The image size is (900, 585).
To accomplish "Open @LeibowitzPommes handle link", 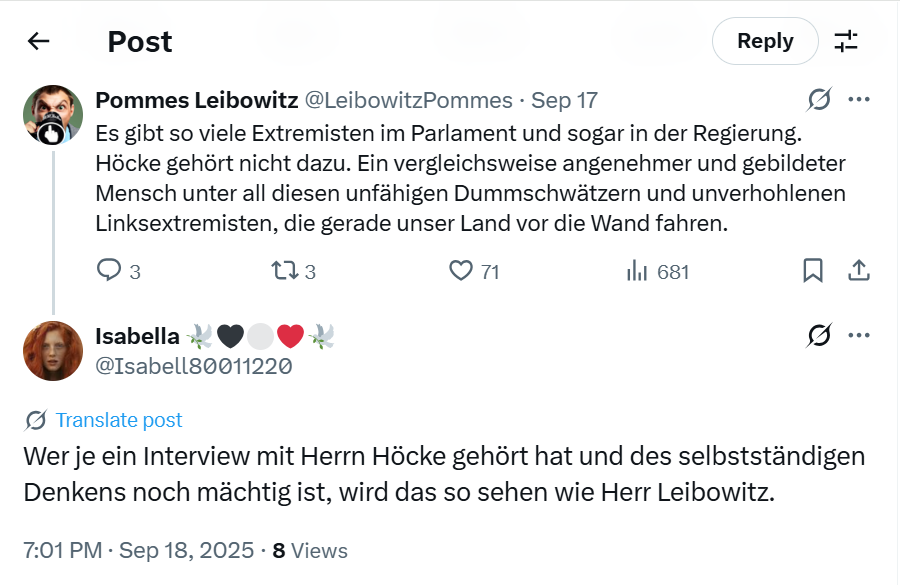I will click(x=408, y=100).
